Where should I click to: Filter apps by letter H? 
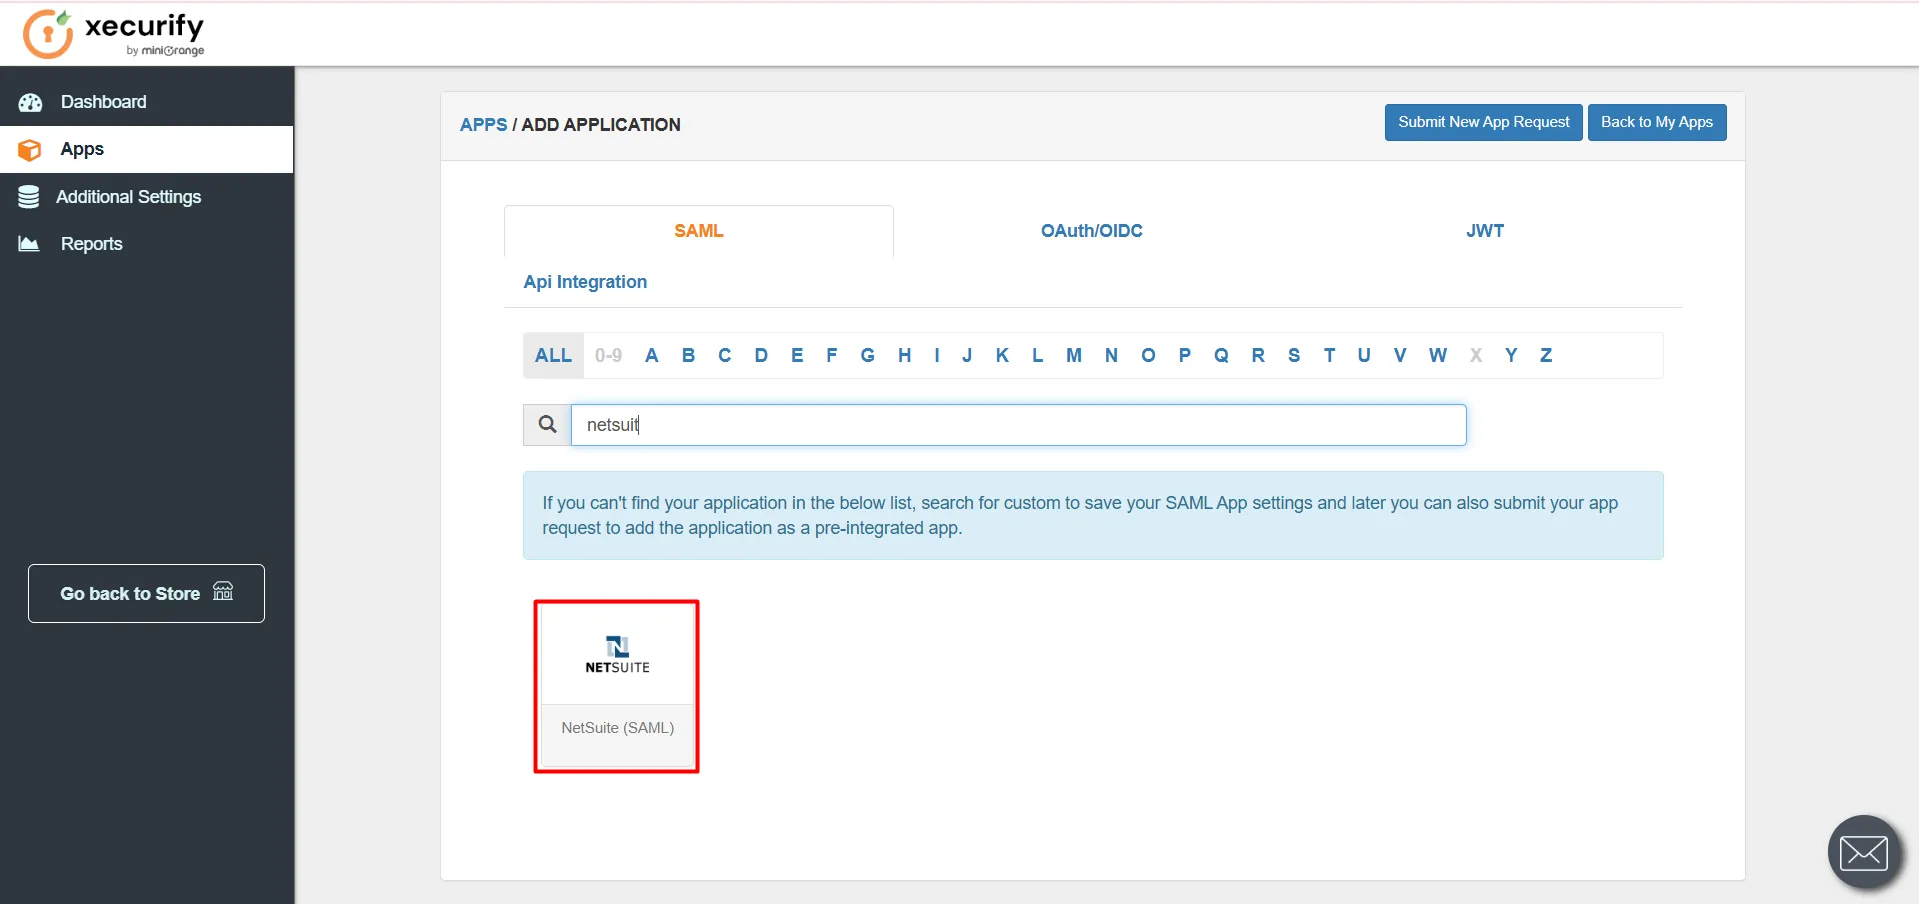(x=904, y=355)
